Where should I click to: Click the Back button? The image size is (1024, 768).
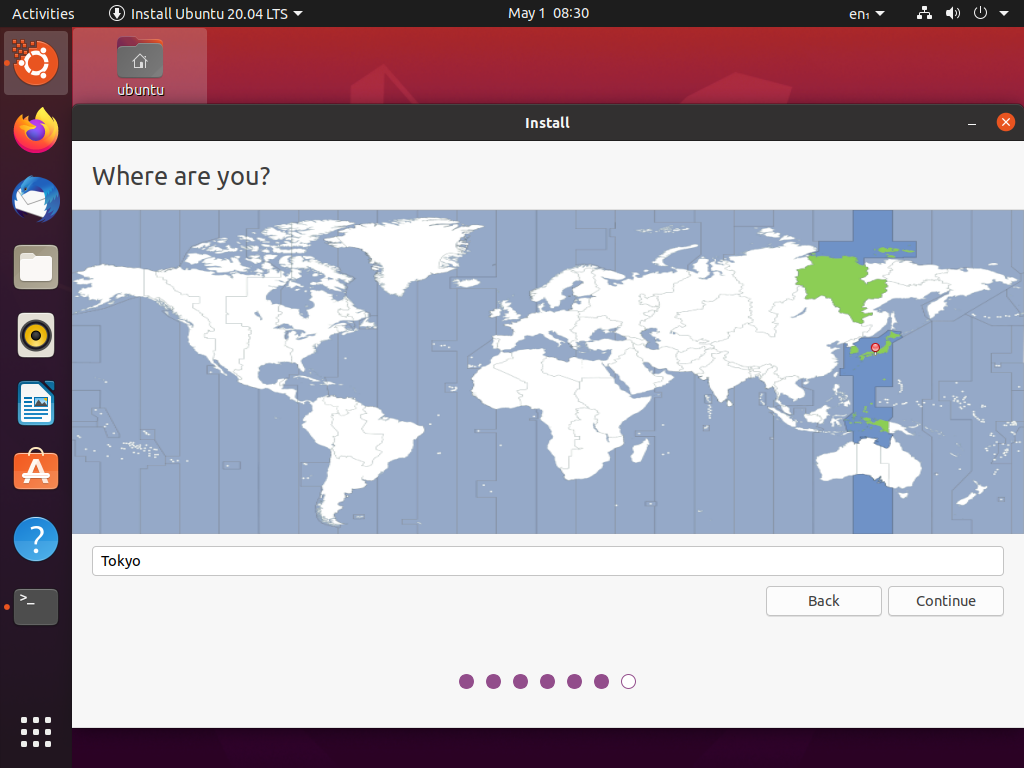click(x=824, y=601)
